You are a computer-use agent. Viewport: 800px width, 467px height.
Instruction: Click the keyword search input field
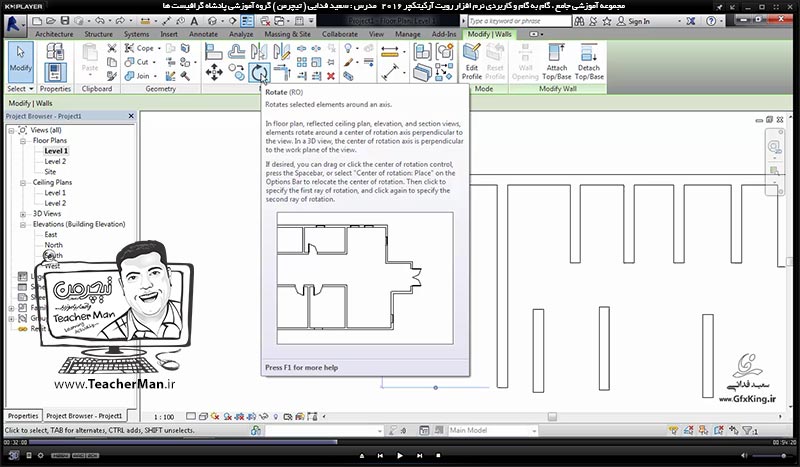(519, 21)
